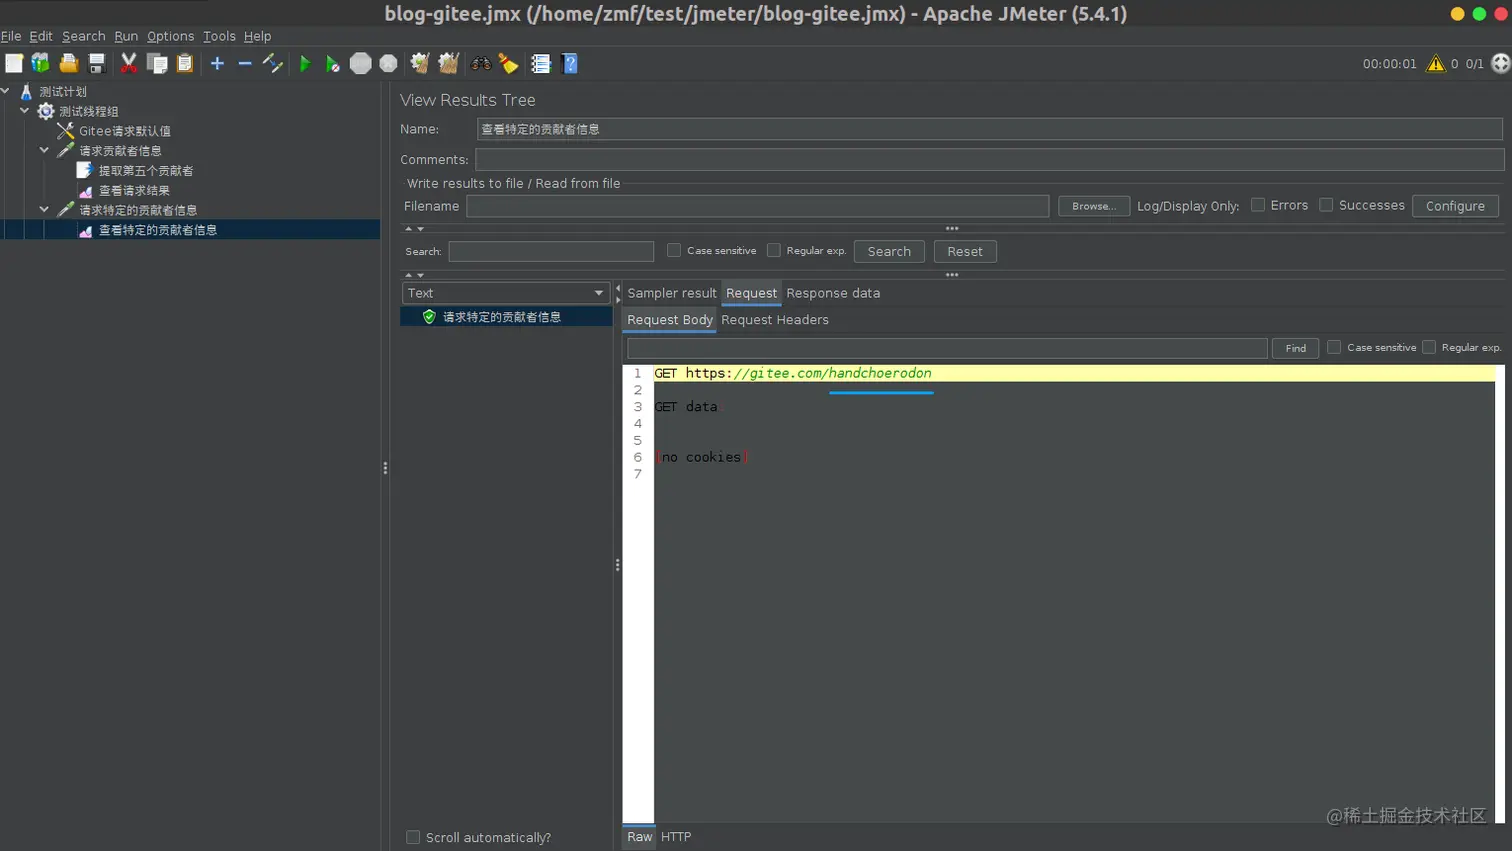Click the New test plan toolbar icon
Viewport: 1512px width, 851px height.
pyautogui.click(x=14, y=64)
